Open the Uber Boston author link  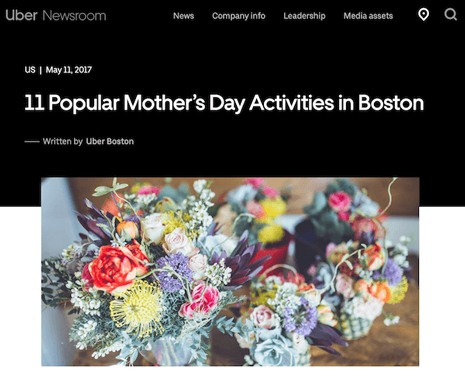(x=110, y=141)
